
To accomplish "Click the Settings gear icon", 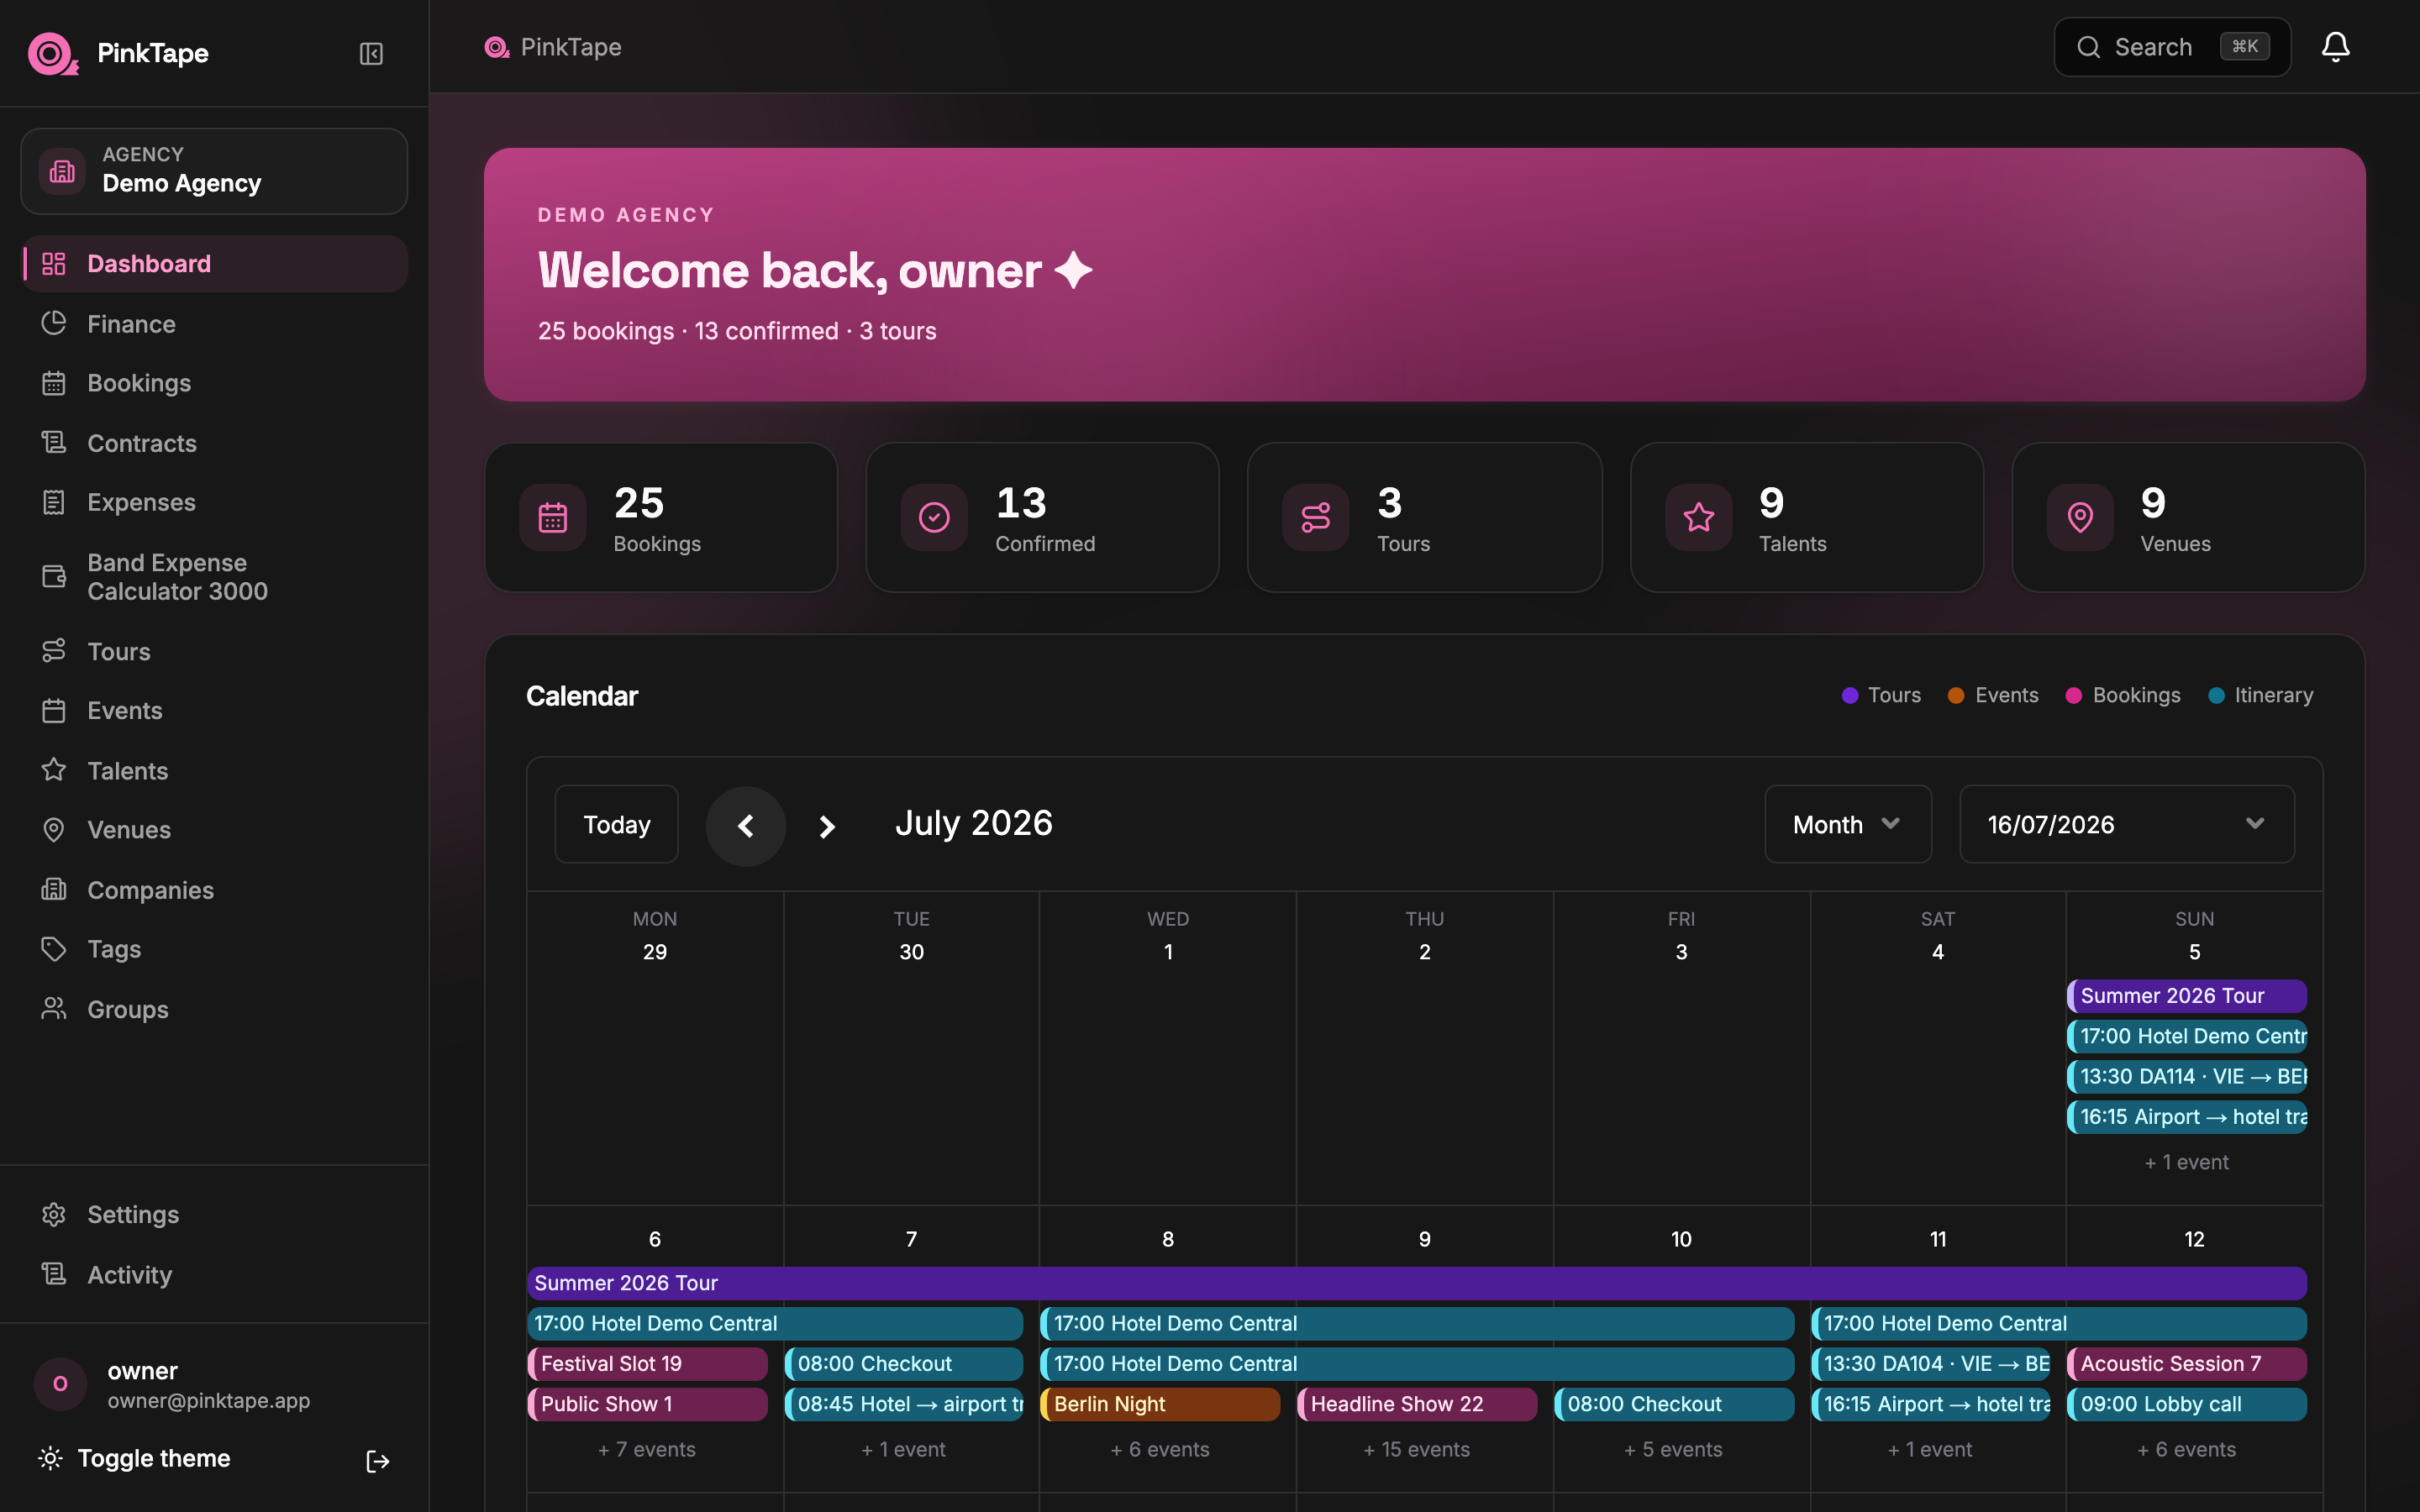I will [54, 1214].
